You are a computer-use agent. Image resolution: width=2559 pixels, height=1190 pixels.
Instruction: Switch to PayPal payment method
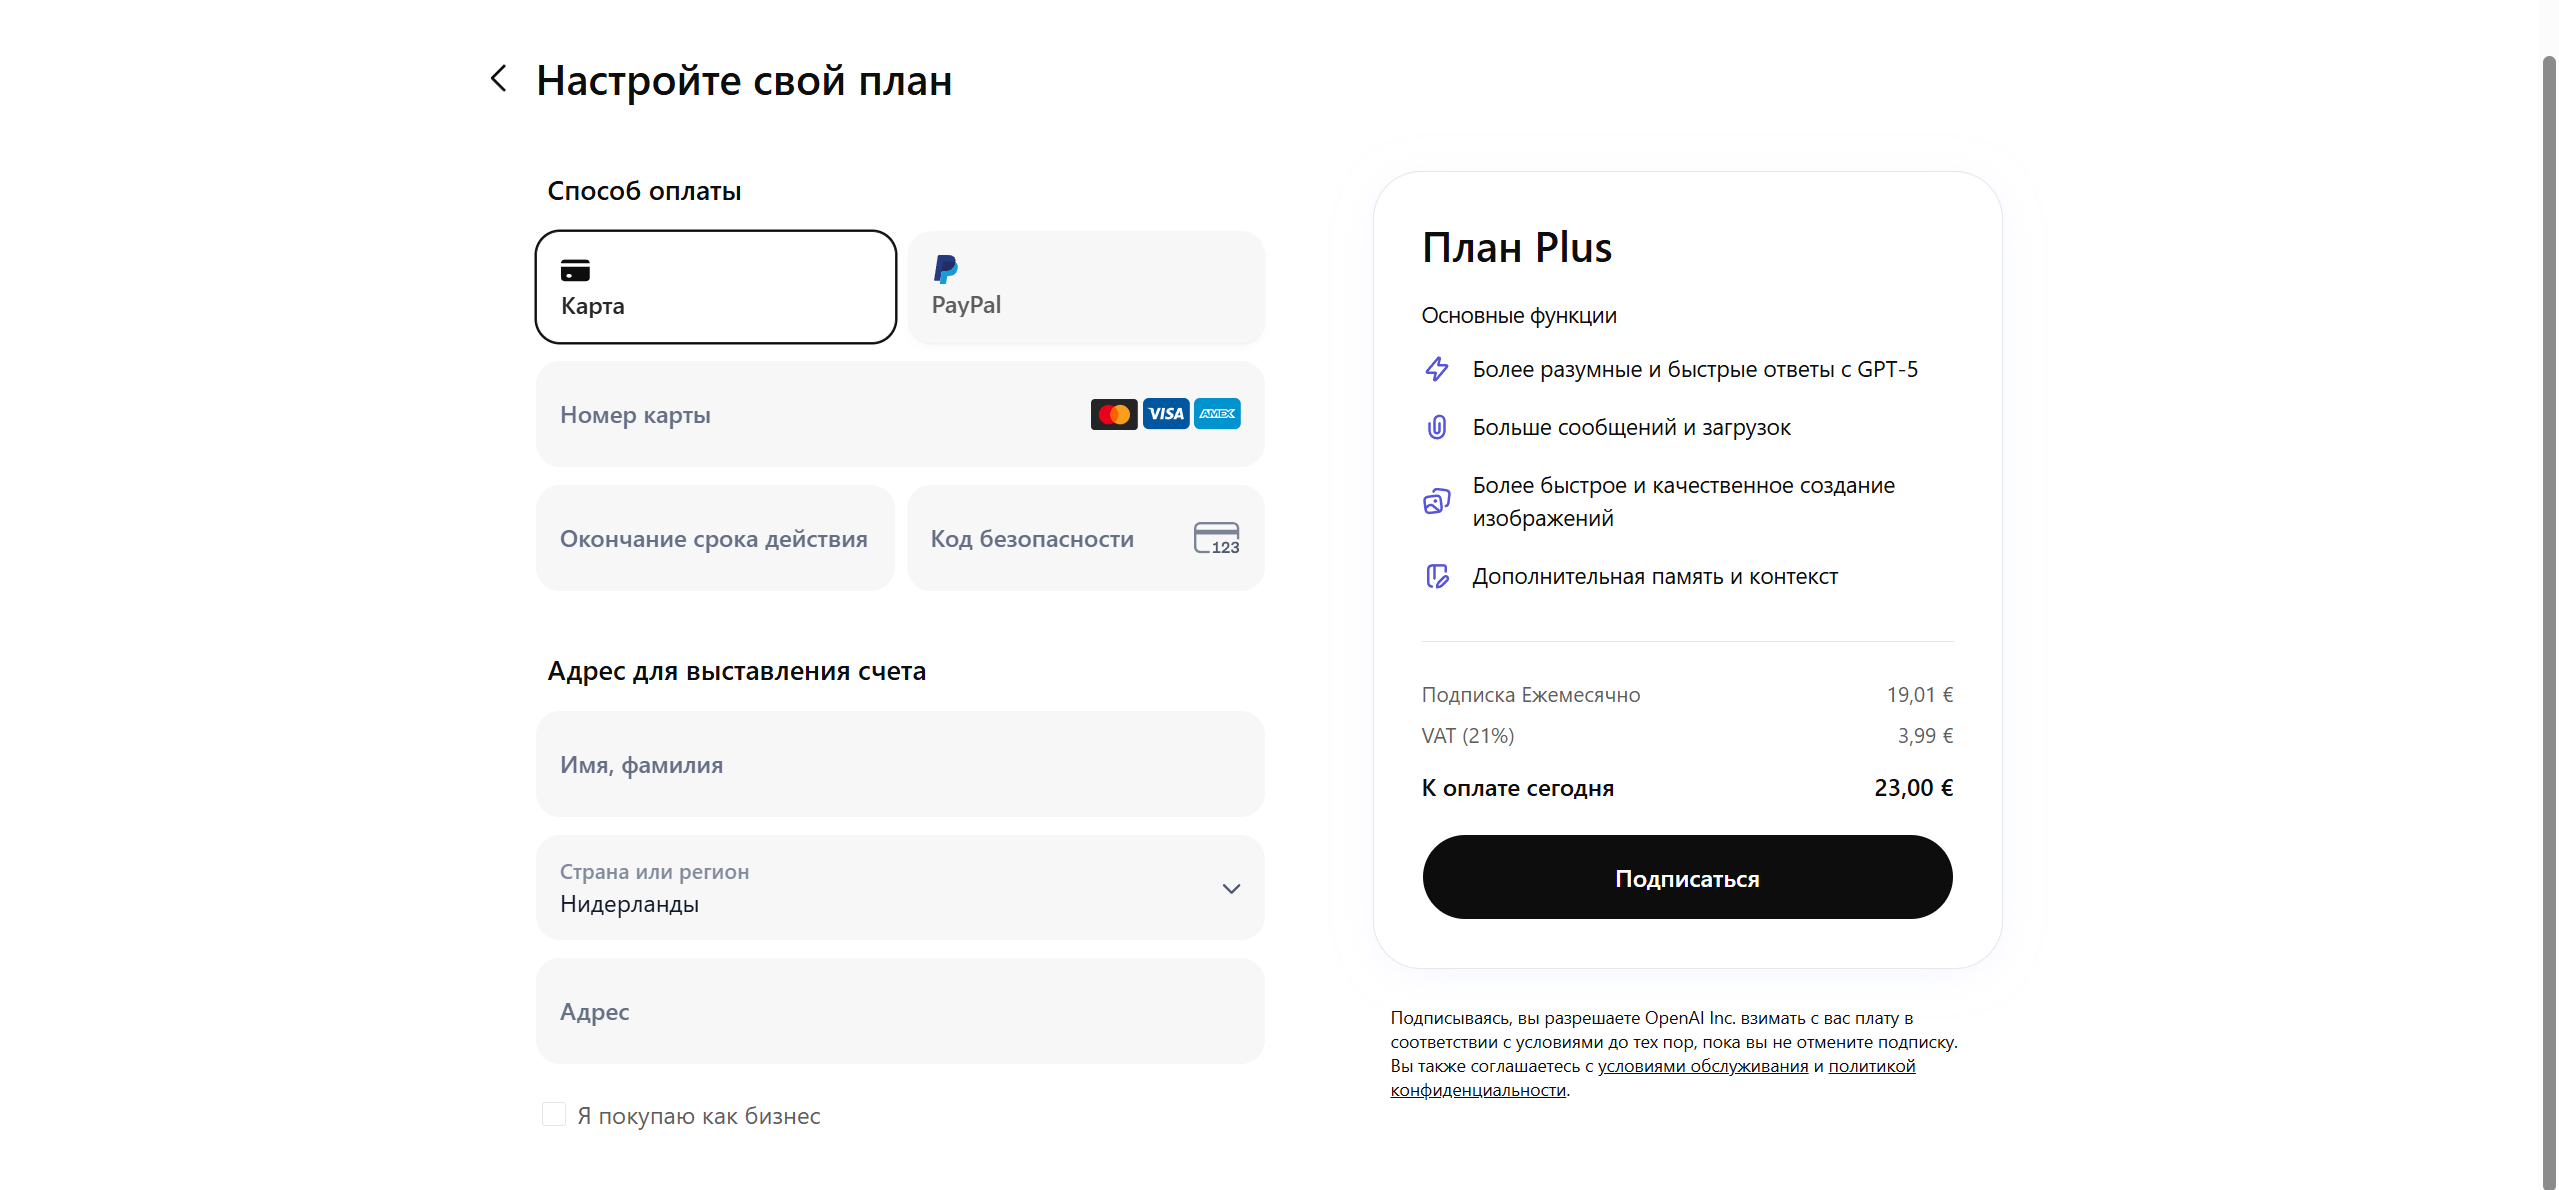(x=1086, y=287)
